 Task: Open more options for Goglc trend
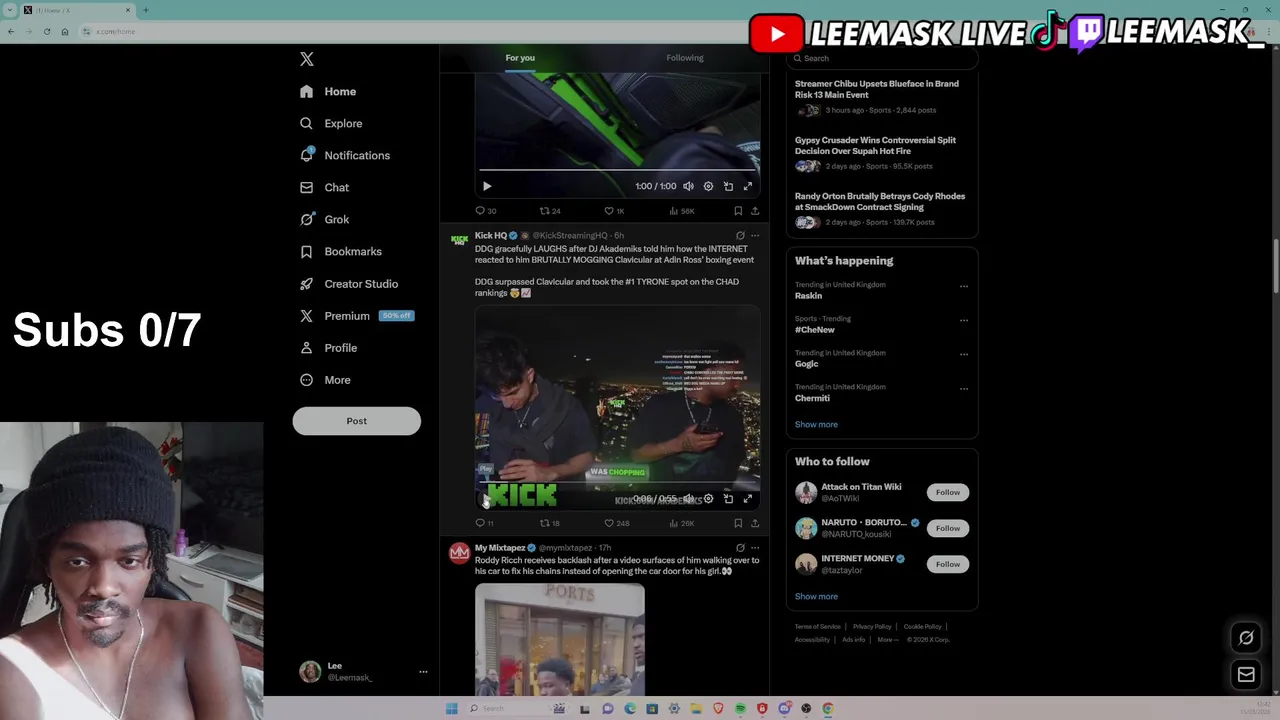click(964, 354)
